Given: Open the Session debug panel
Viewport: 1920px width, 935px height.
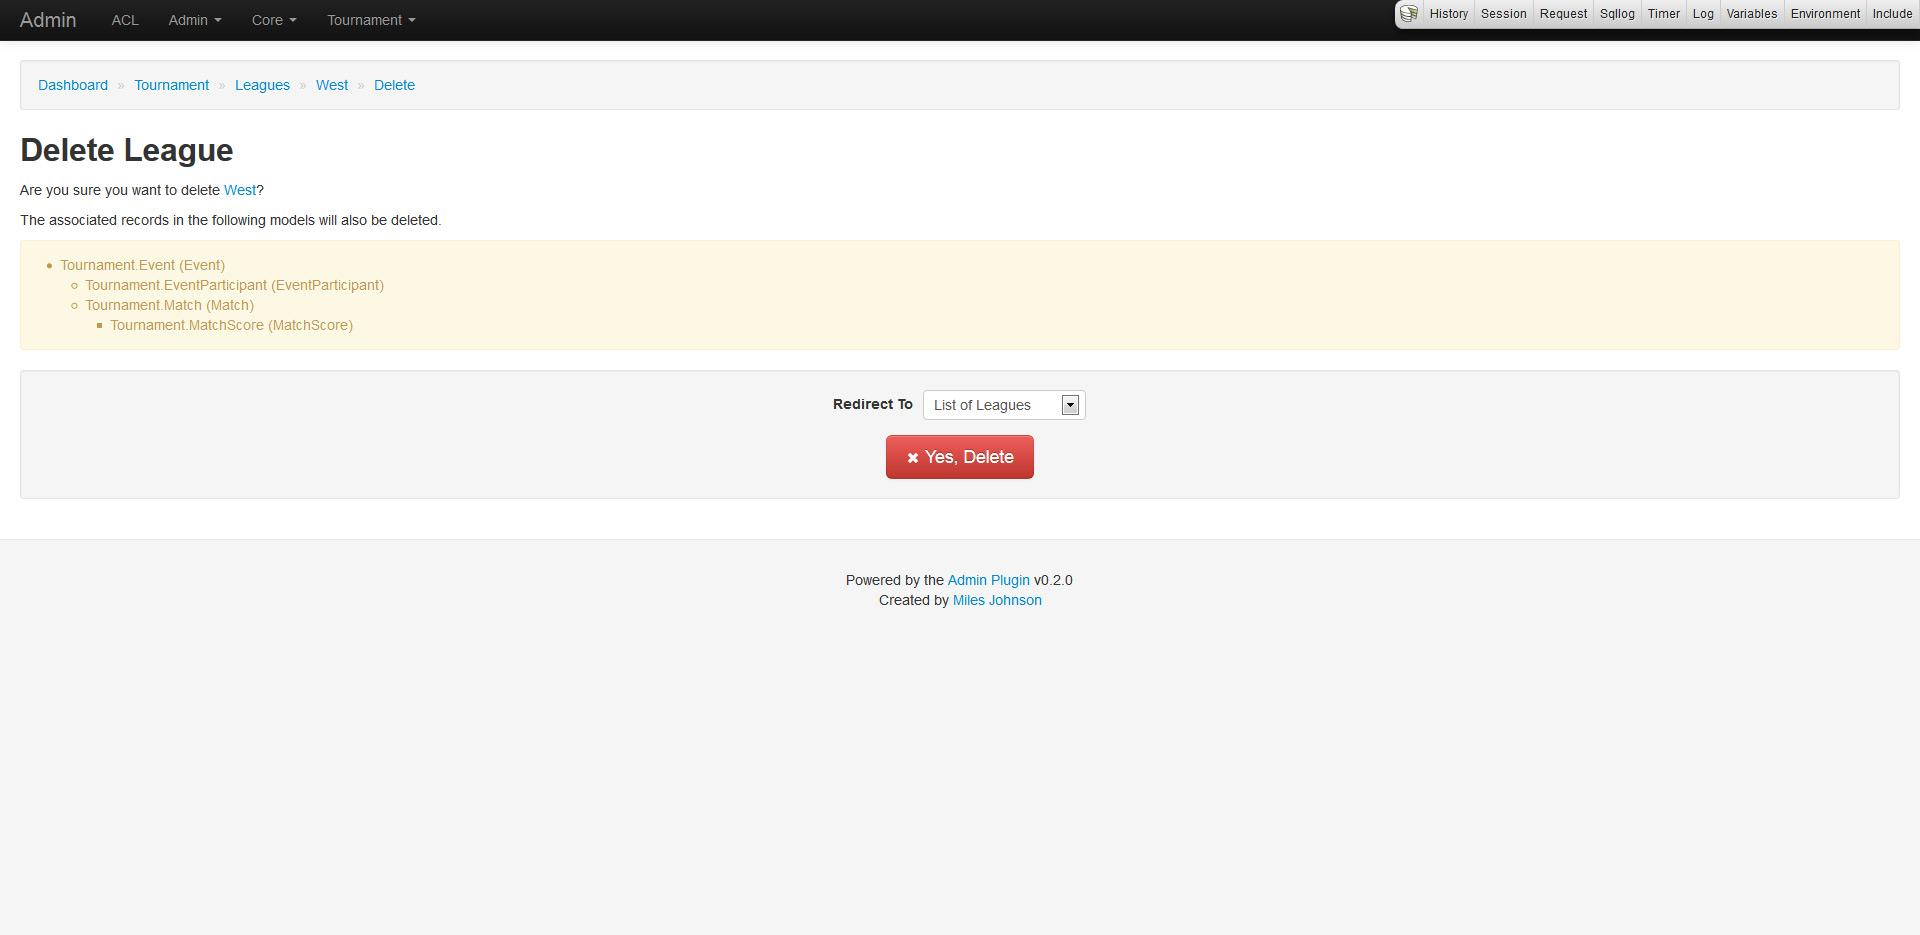Looking at the screenshot, I should point(1503,14).
